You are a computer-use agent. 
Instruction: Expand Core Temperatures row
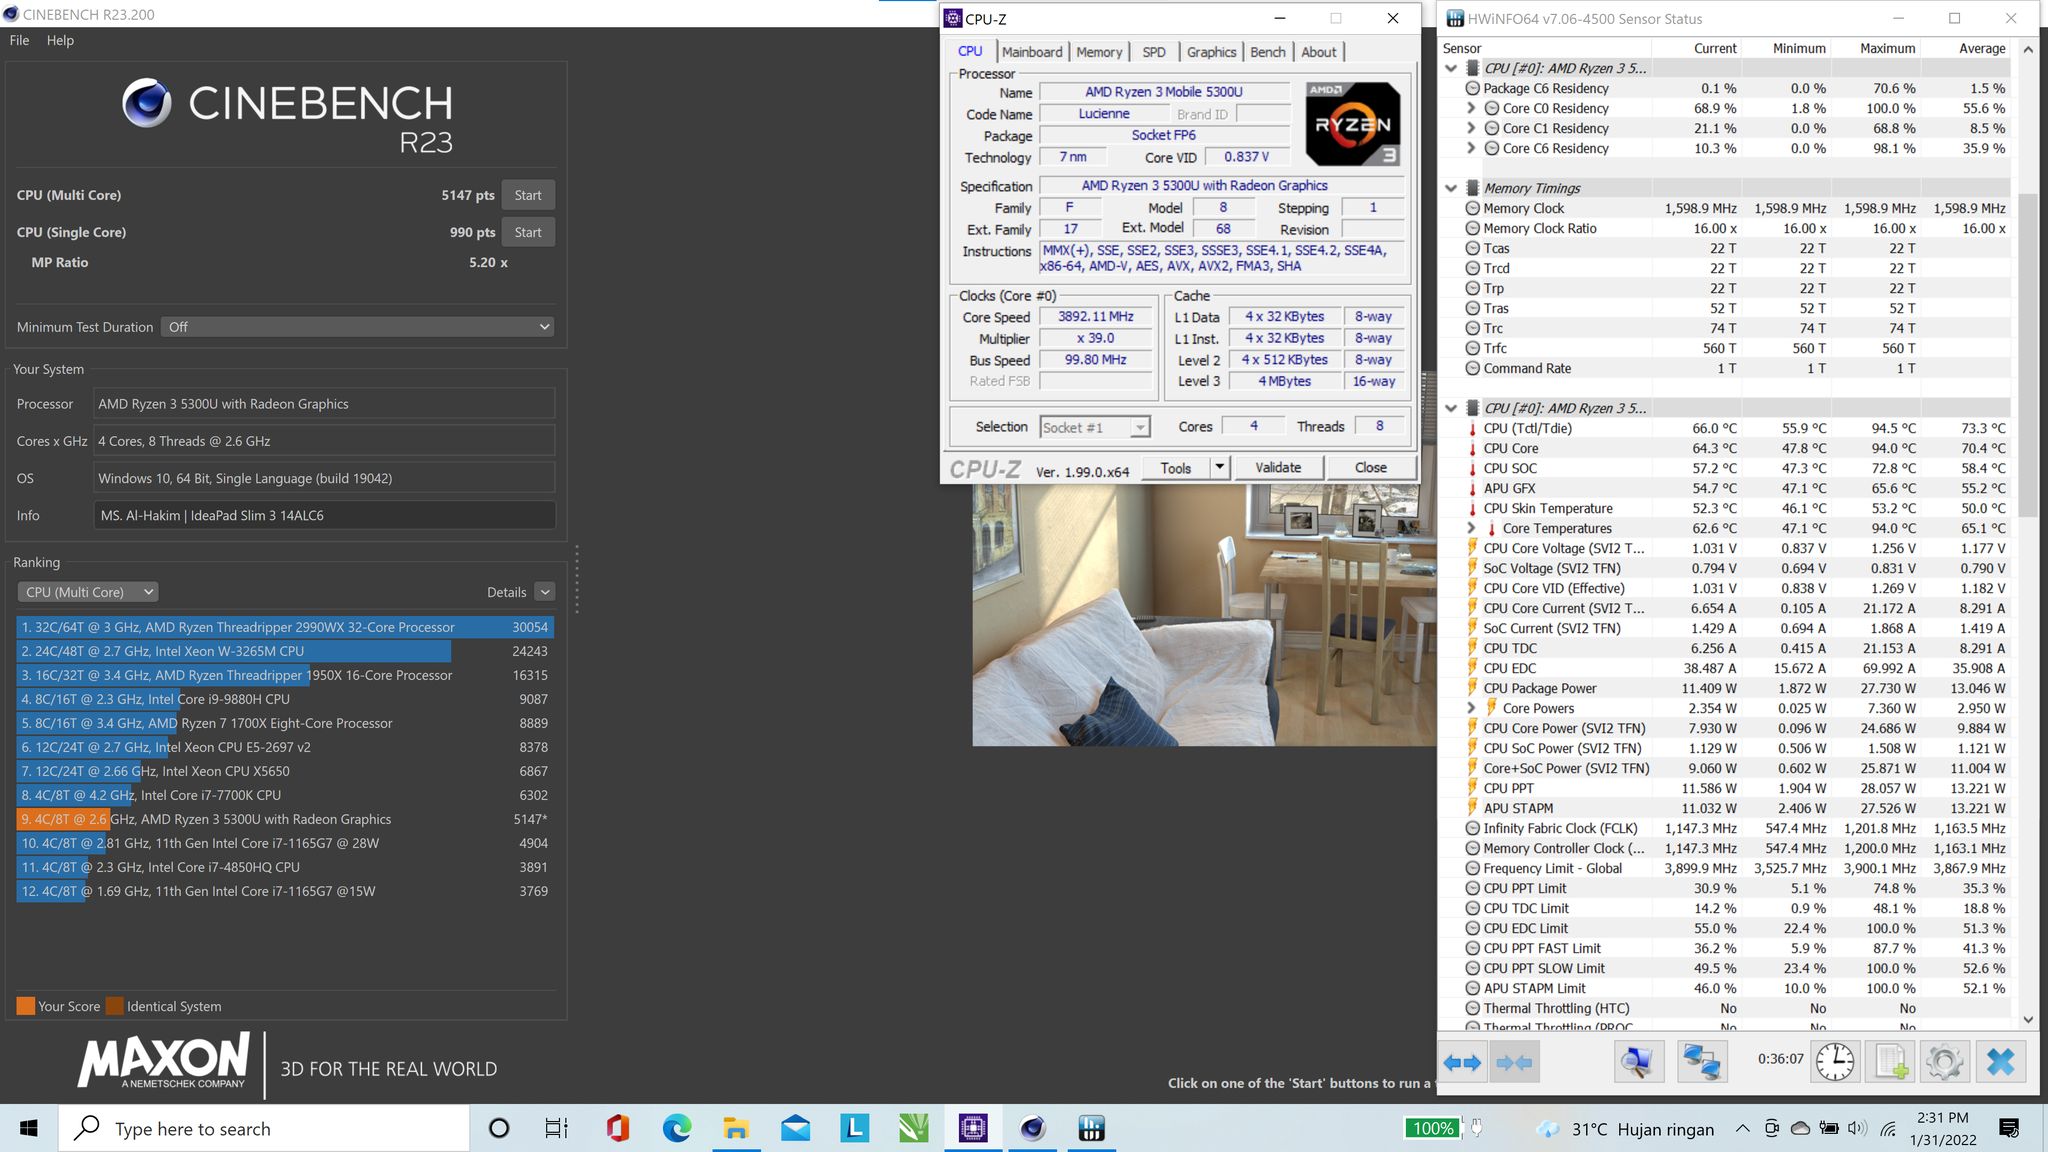tap(1471, 528)
